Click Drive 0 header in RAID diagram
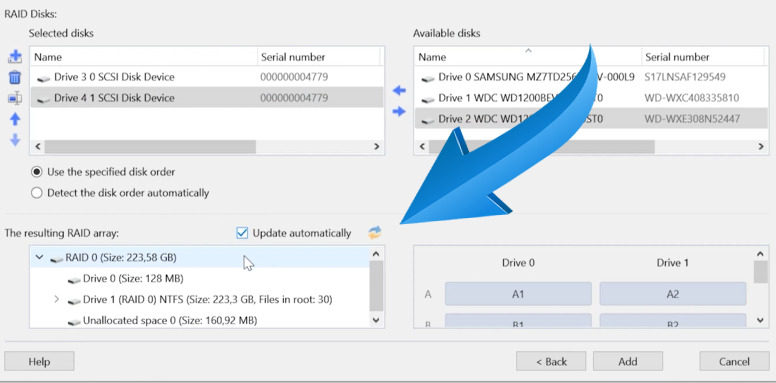776x383 pixels. click(518, 263)
